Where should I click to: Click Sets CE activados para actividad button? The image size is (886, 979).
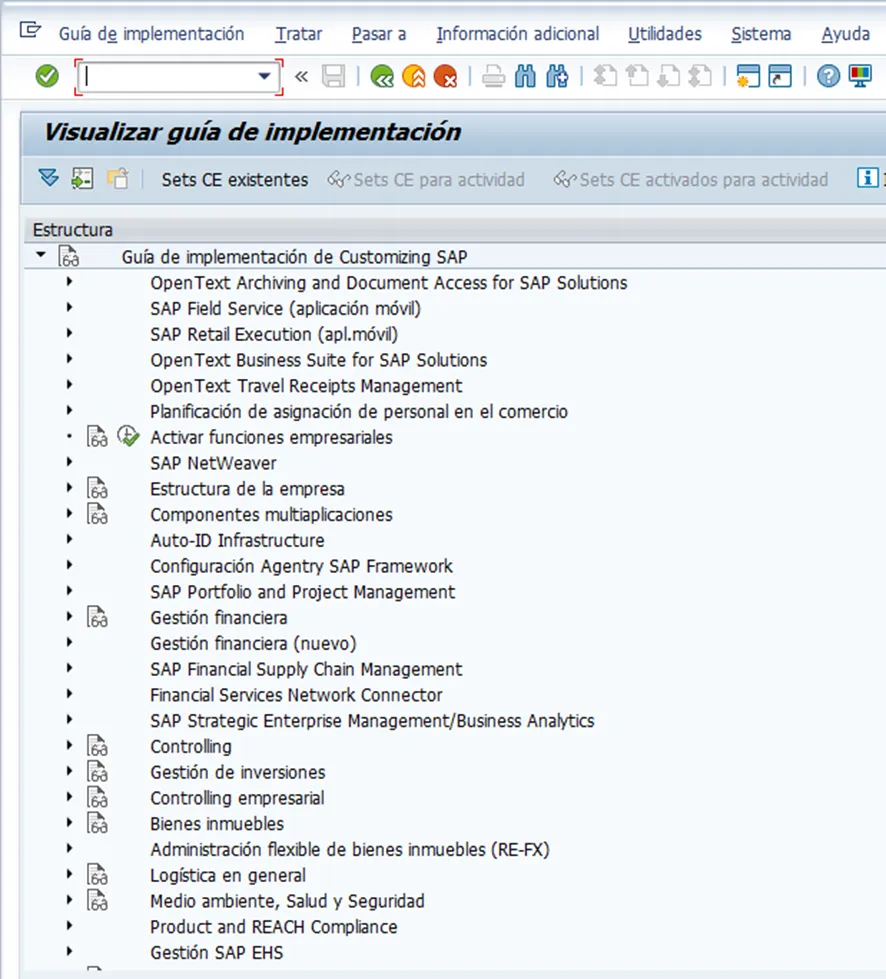(691, 180)
